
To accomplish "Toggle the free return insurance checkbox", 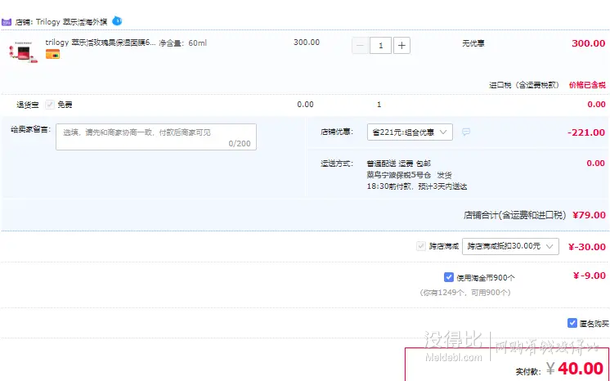I will click(x=50, y=104).
